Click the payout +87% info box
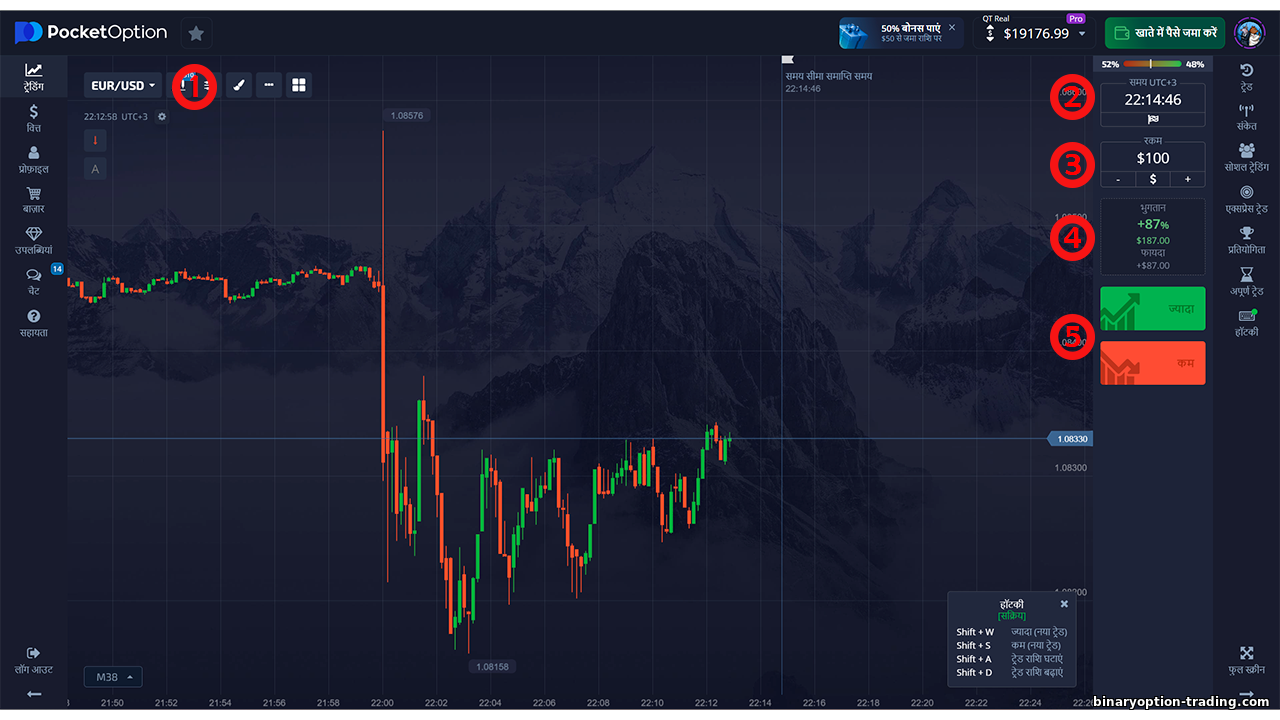 [x=1152, y=236]
